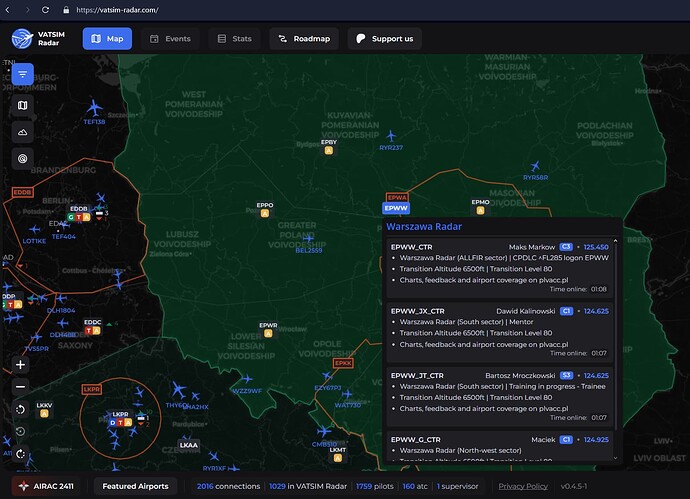Open the Roadmap tab
This screenshot has height=499, width=690.
tap(304, 39)
